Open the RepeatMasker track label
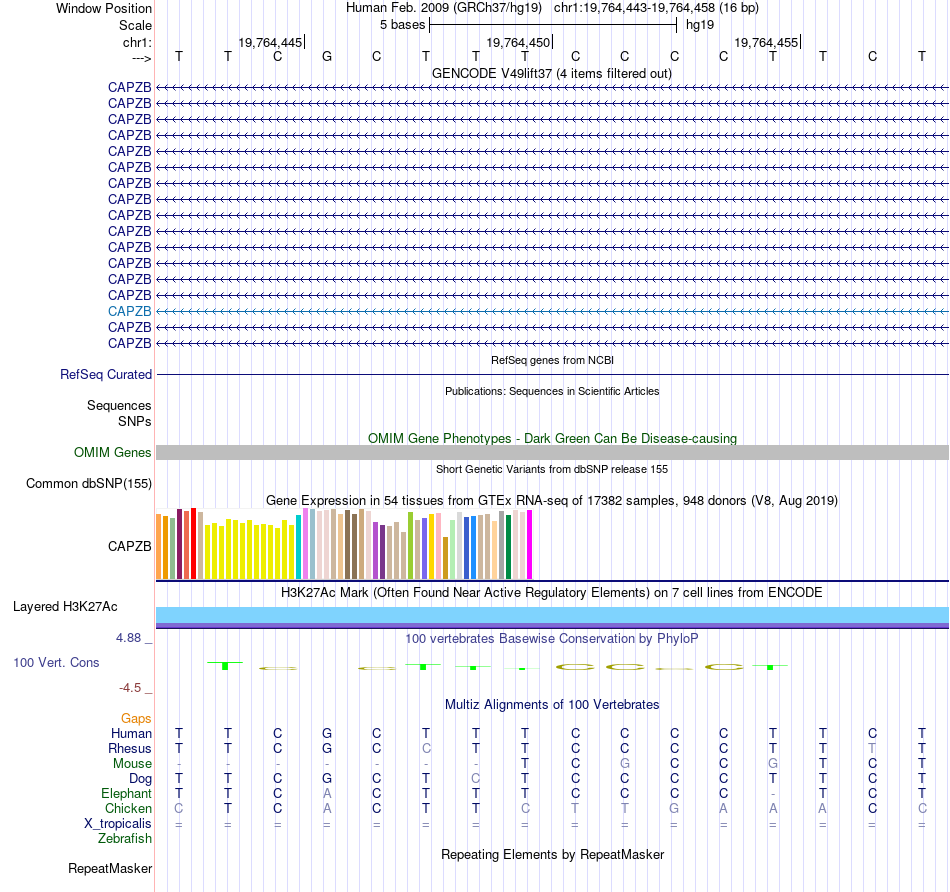 click(110, 869)
